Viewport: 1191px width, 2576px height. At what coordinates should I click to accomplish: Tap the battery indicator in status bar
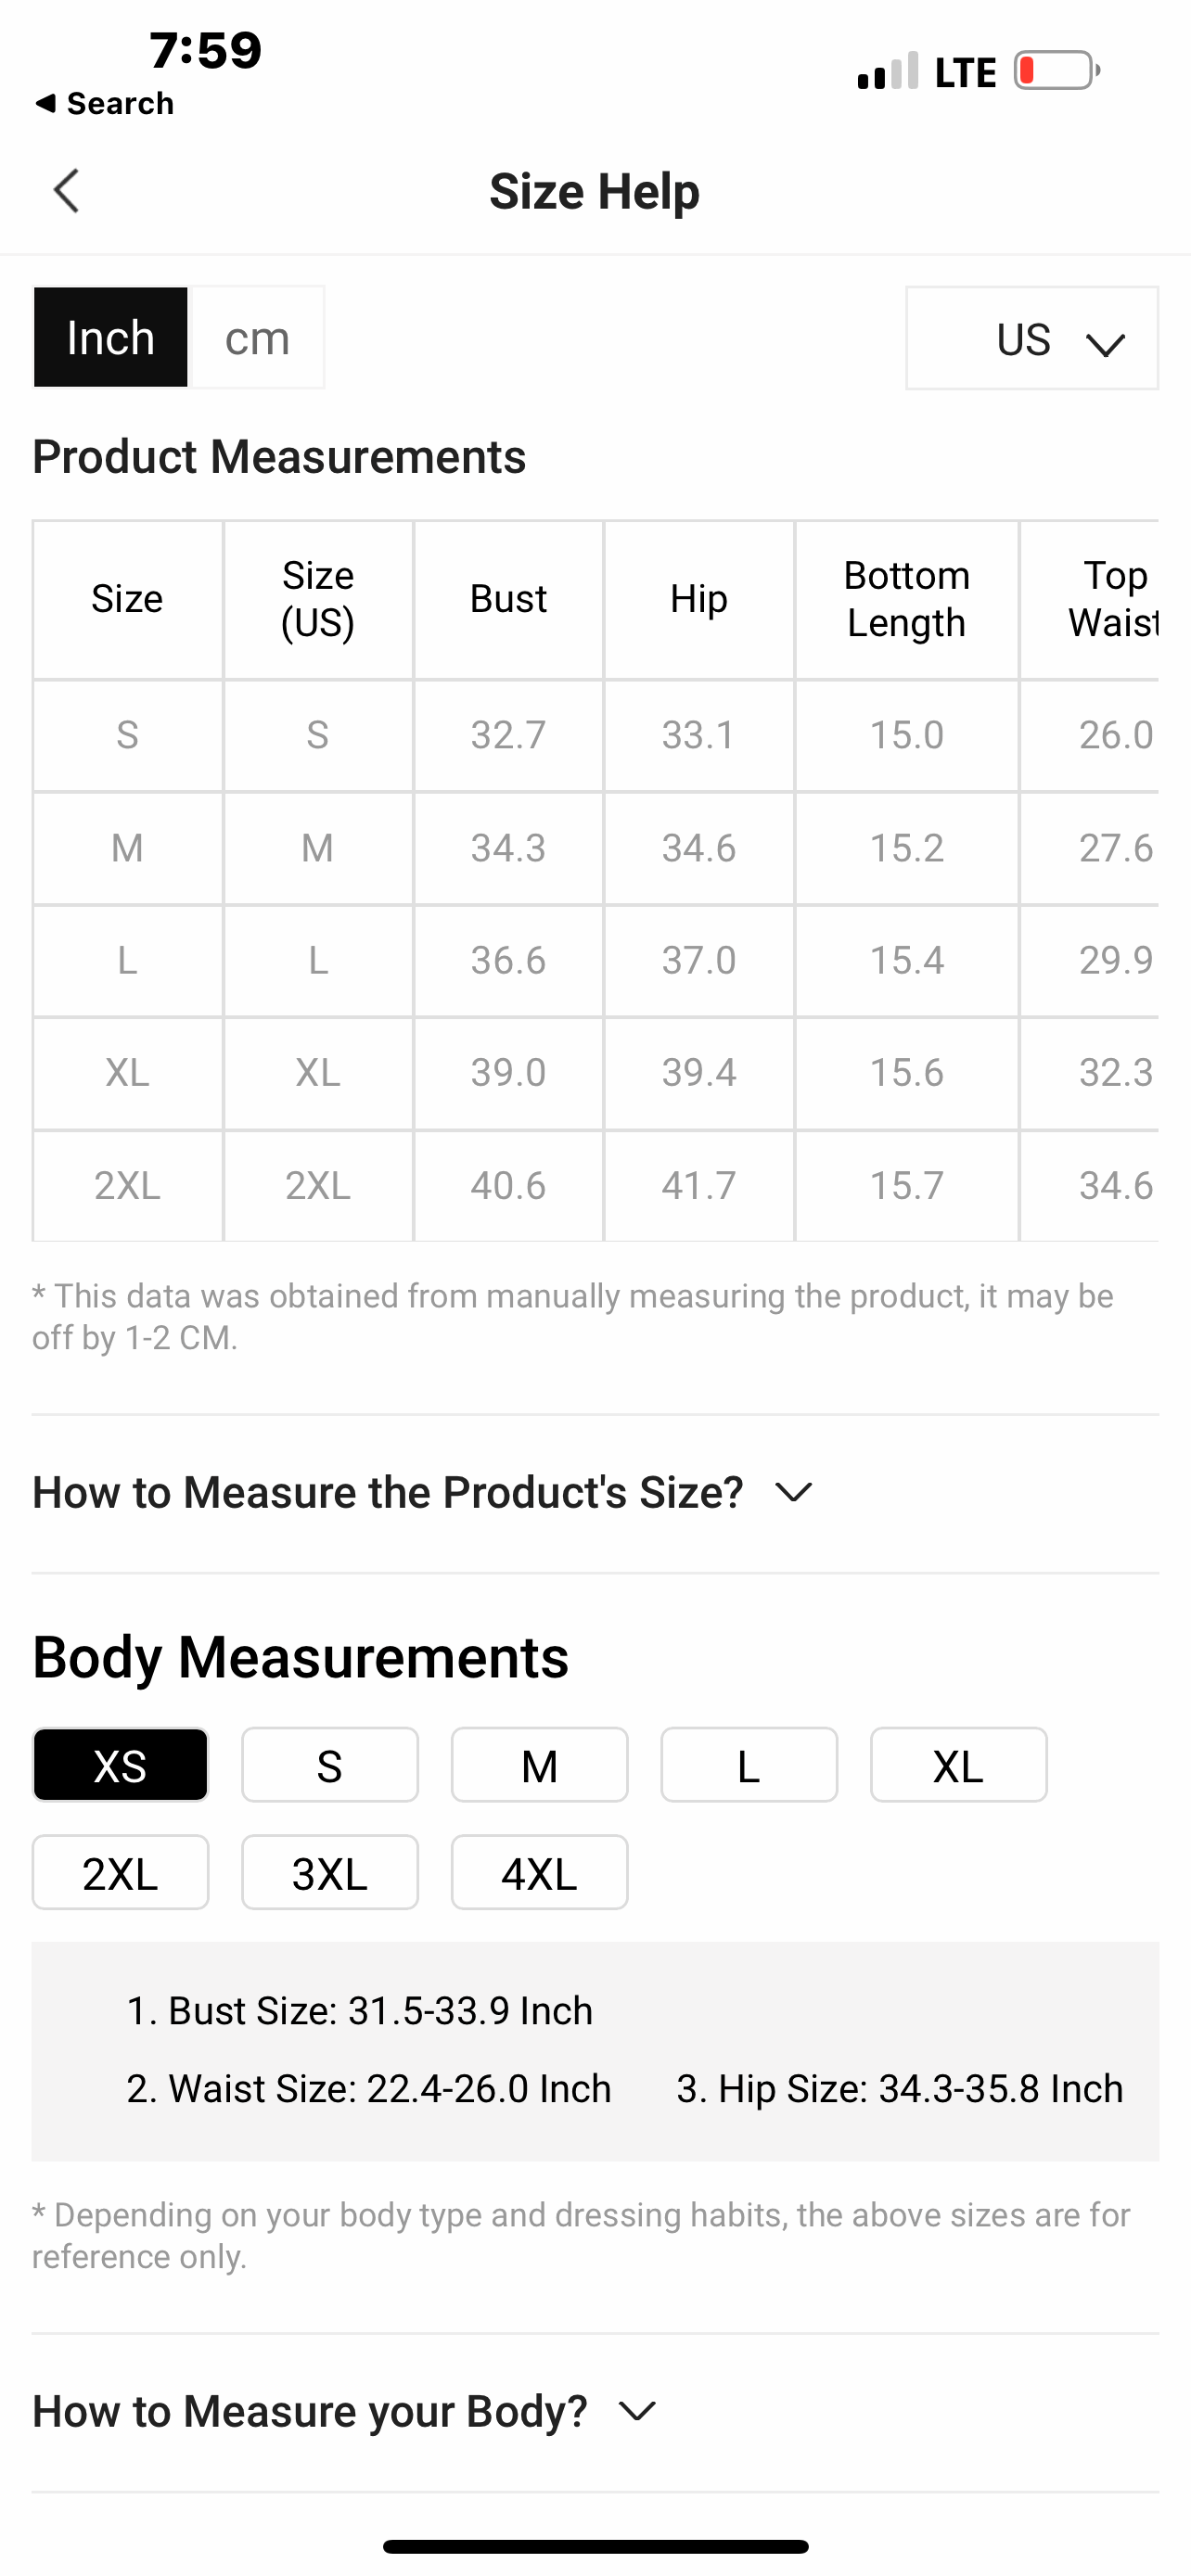(1056, 71)
